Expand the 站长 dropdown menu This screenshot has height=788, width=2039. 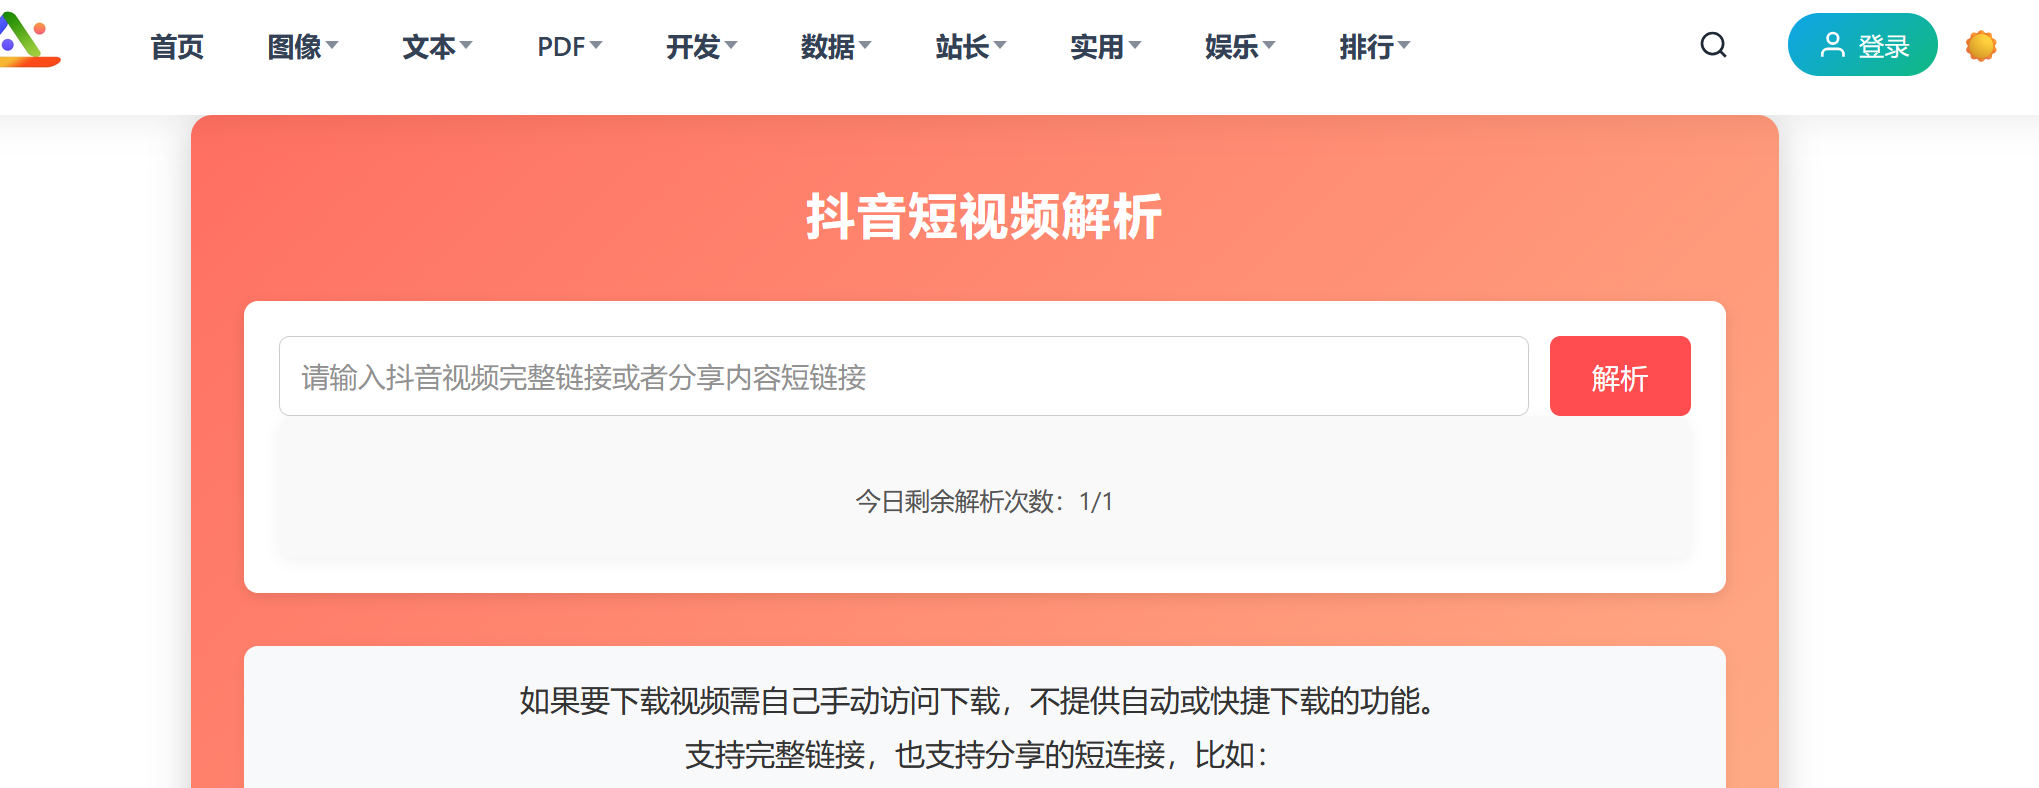[x=971, y=47]
